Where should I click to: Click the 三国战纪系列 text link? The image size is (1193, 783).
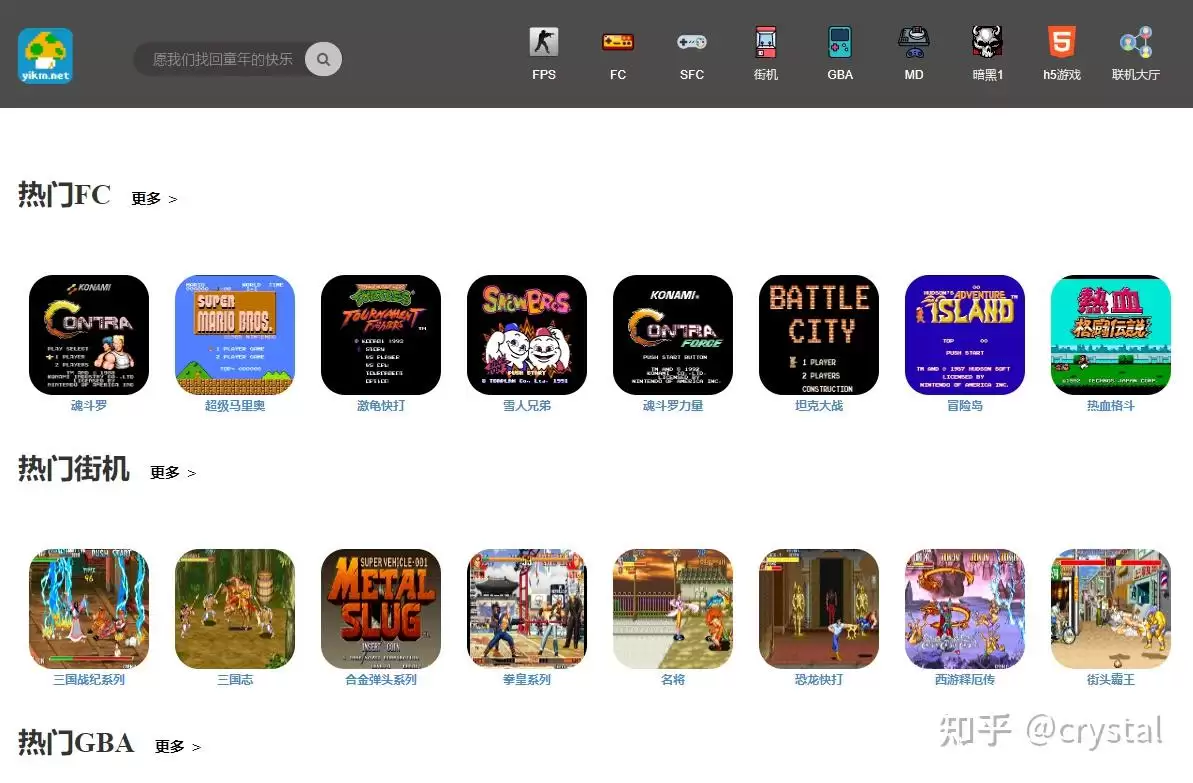(x=89, y=680)
